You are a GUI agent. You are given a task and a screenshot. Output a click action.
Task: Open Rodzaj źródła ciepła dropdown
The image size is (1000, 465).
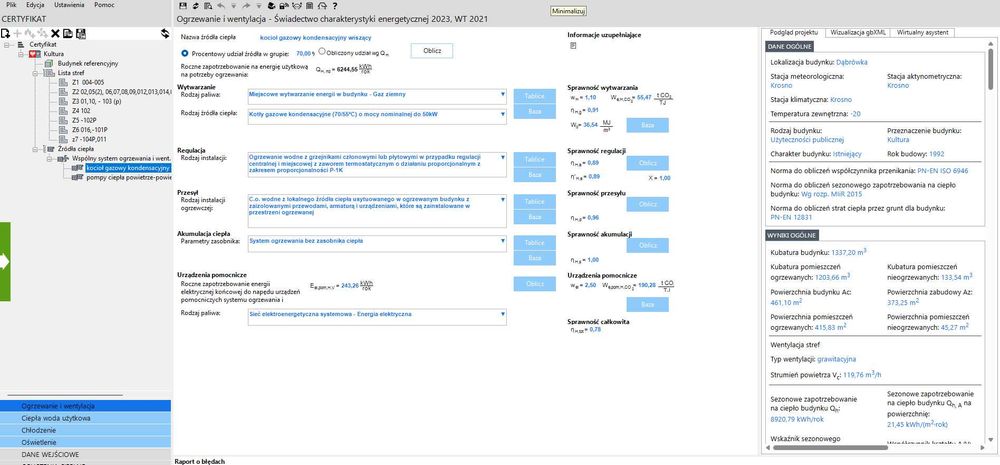503,114
